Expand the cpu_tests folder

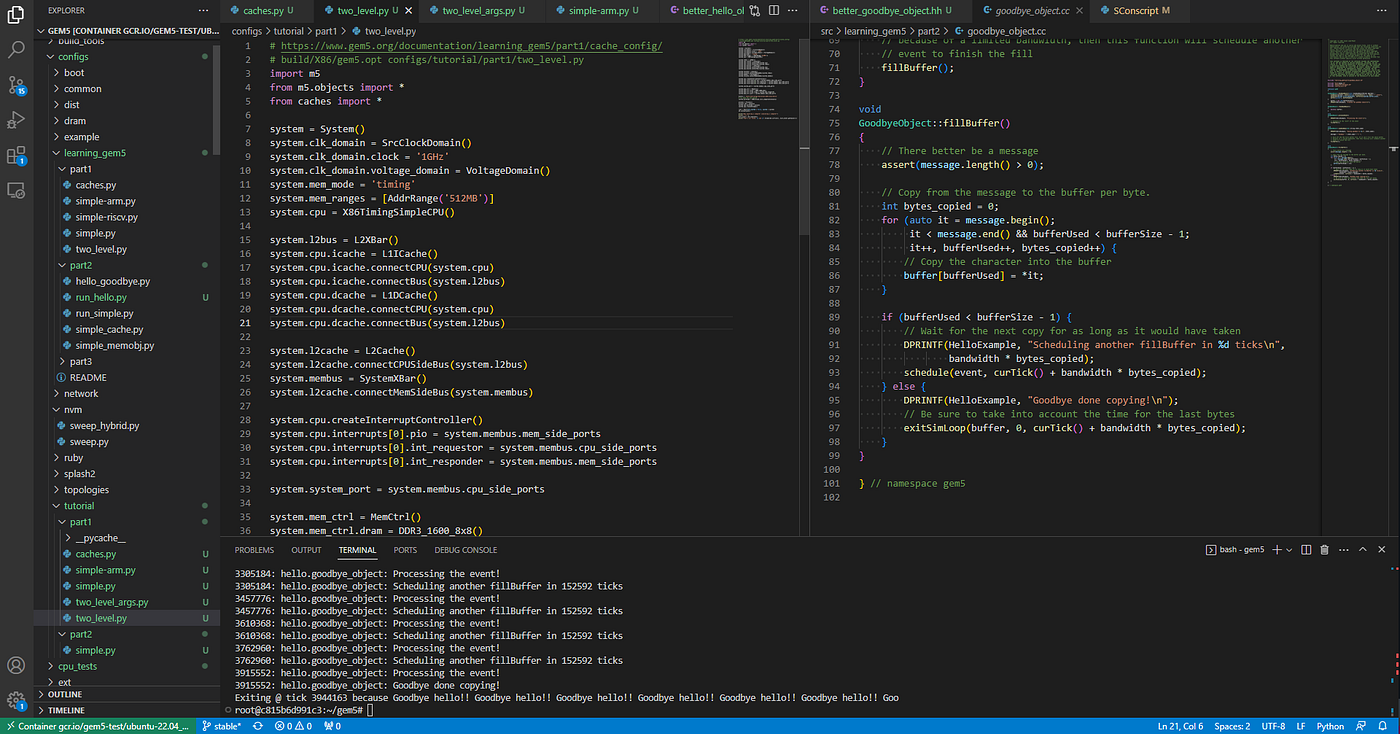point(77,666)
